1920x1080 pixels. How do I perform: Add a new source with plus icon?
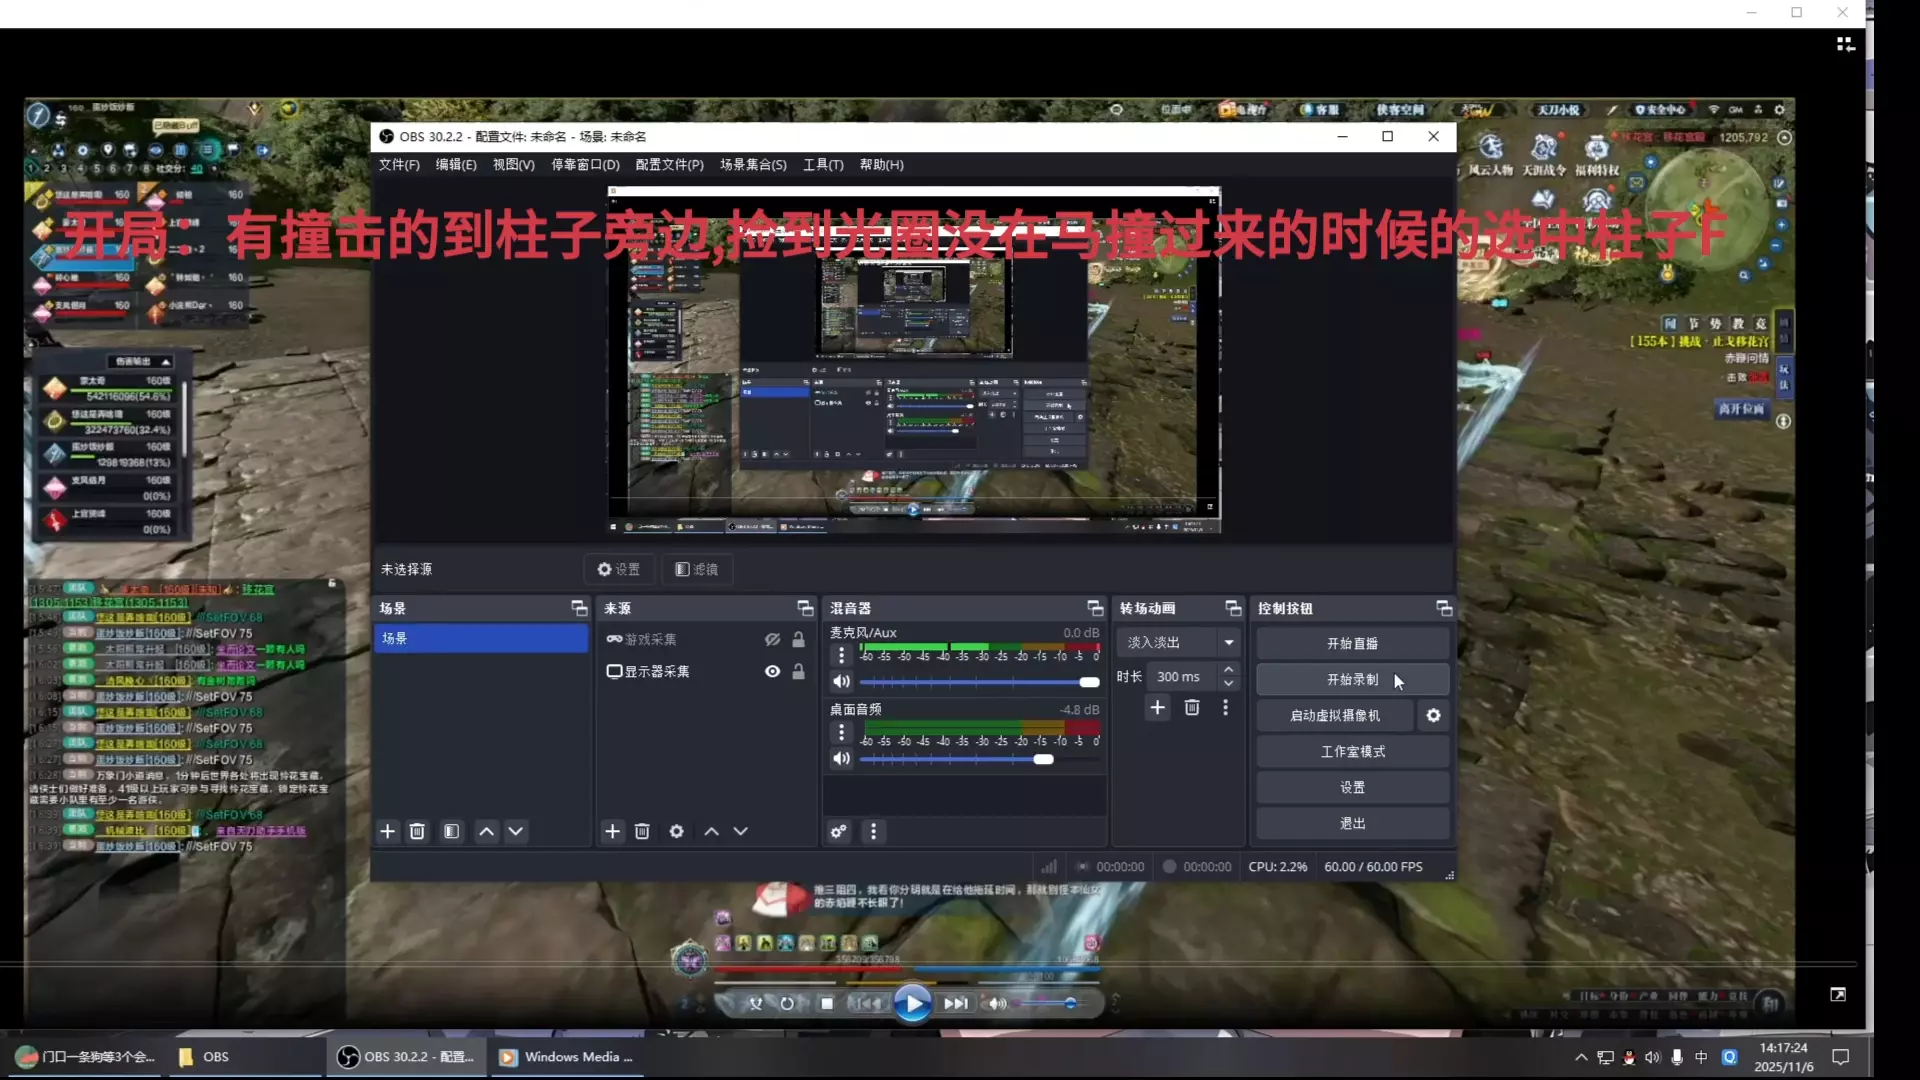(612, 831)
